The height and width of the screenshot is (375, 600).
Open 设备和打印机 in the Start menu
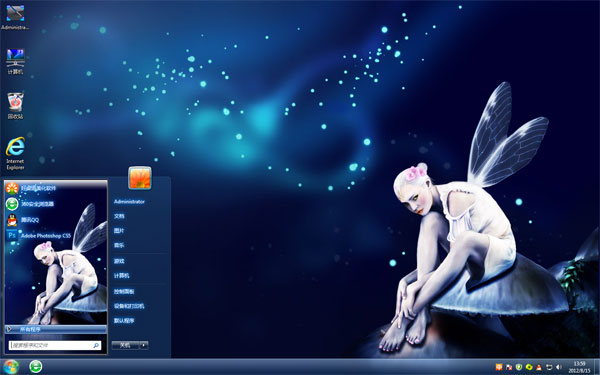[129, 306]
